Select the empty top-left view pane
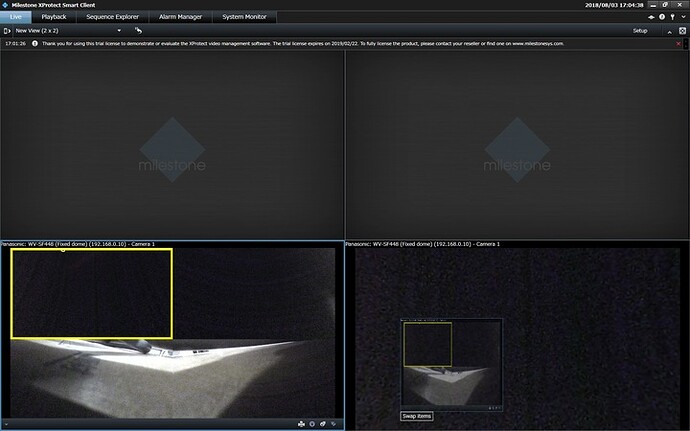Viewport: 690px width, 431px height. [172, 145]
